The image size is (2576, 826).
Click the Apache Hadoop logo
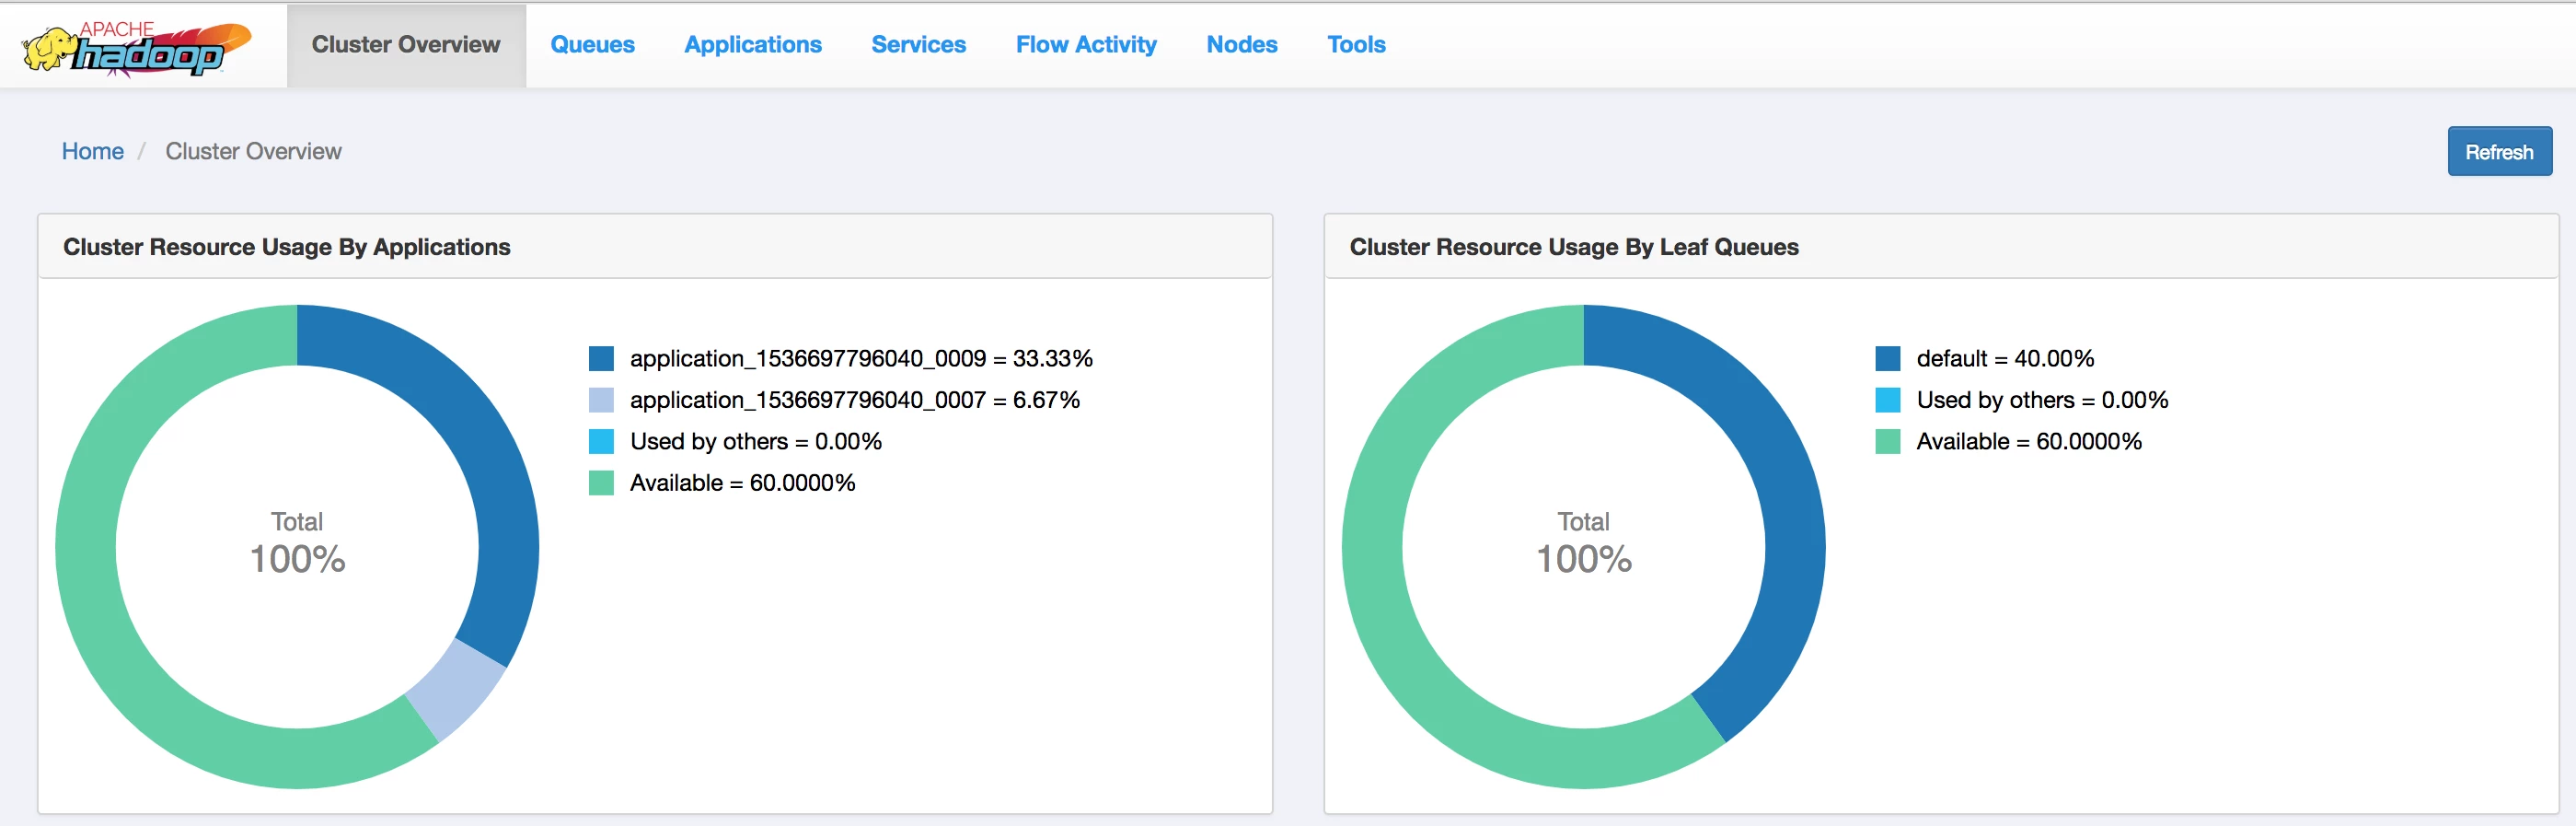[137, 47]
